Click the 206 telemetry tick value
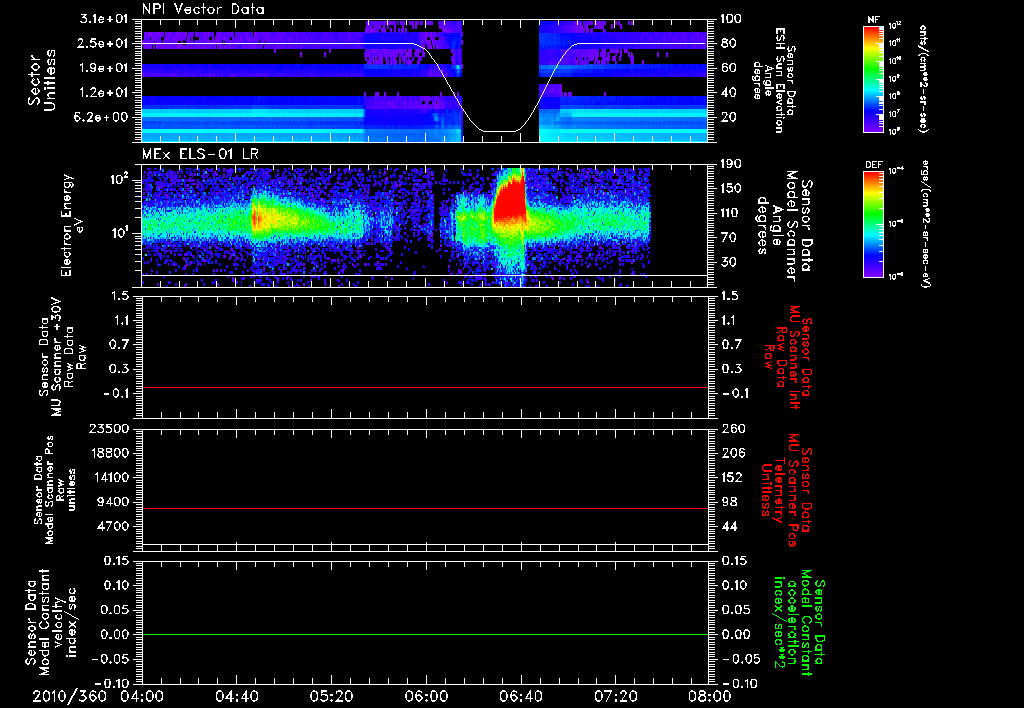1024x708 pixels. (x=731, y=453)
